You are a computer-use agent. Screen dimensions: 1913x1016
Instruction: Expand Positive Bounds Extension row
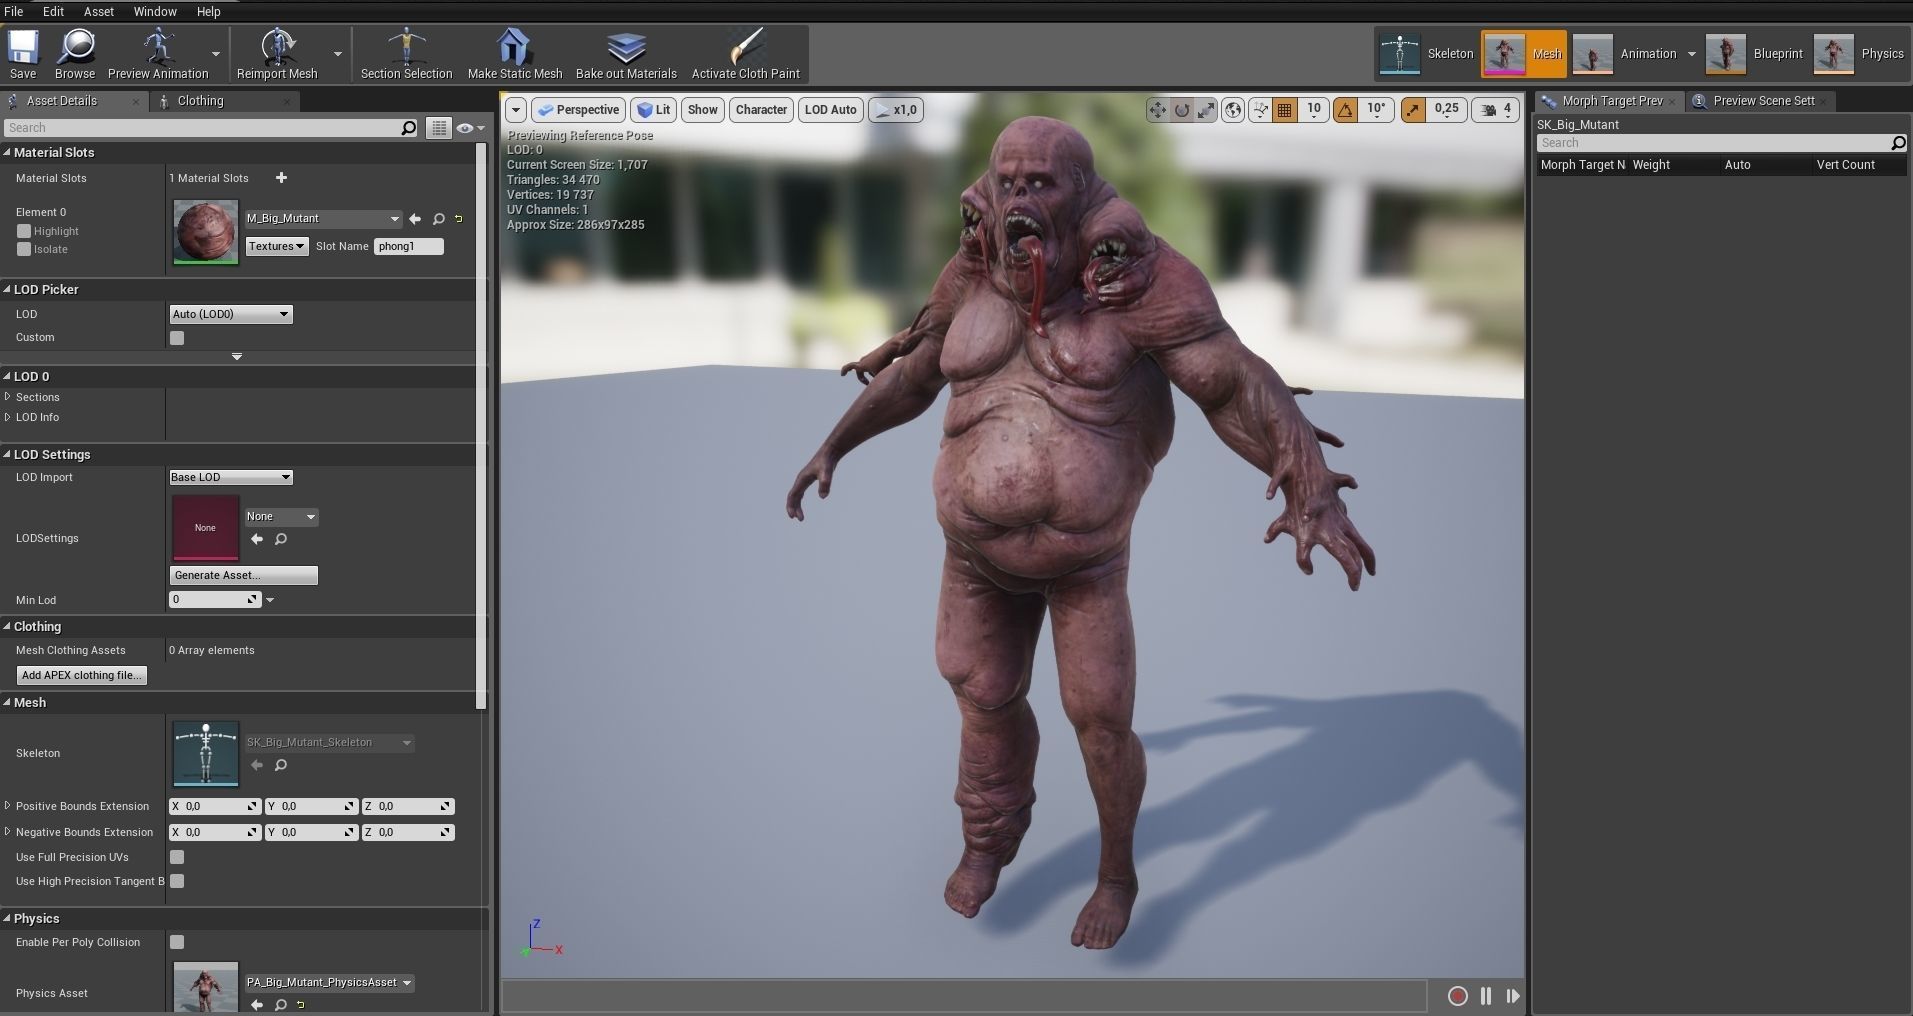point(8,806)
